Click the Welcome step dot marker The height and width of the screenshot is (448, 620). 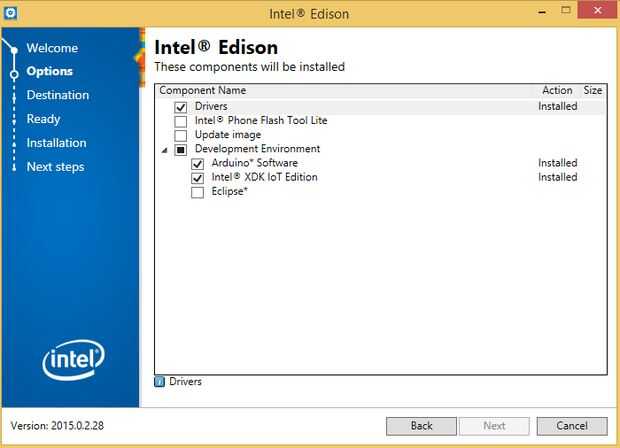[14, 49]
